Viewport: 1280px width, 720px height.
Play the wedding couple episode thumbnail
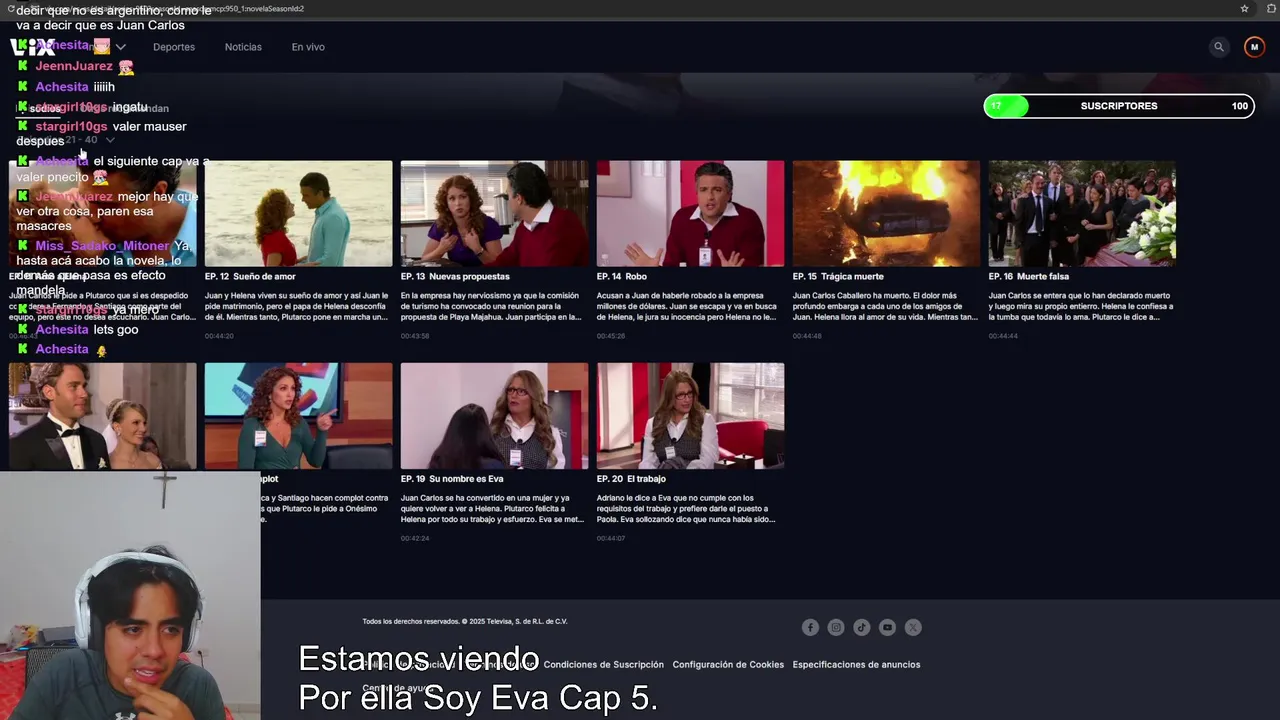(x=103, y=416)
